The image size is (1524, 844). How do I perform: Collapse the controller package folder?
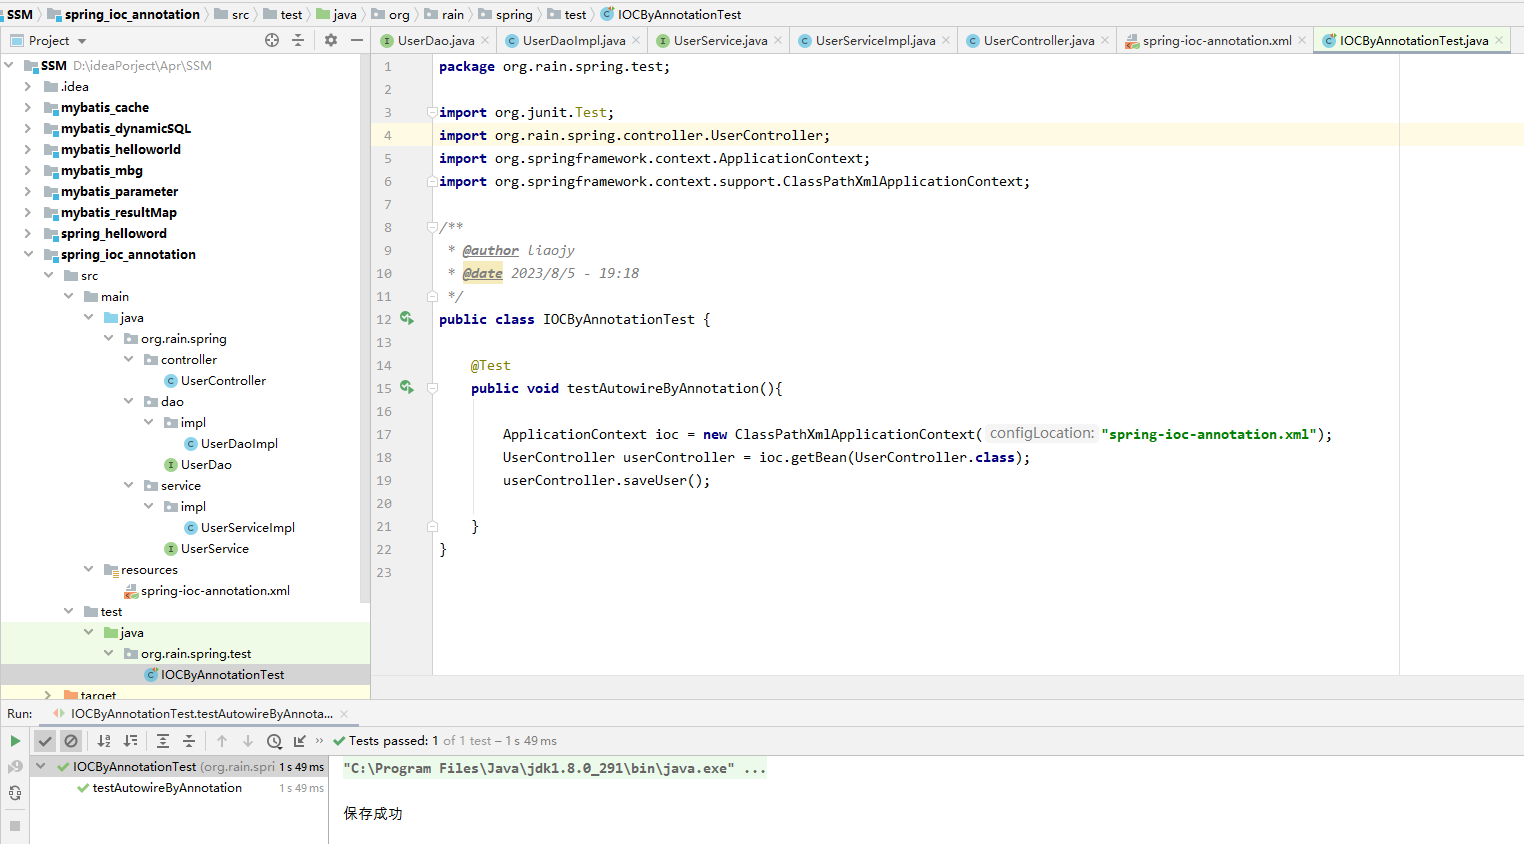[x=128, y=360]
